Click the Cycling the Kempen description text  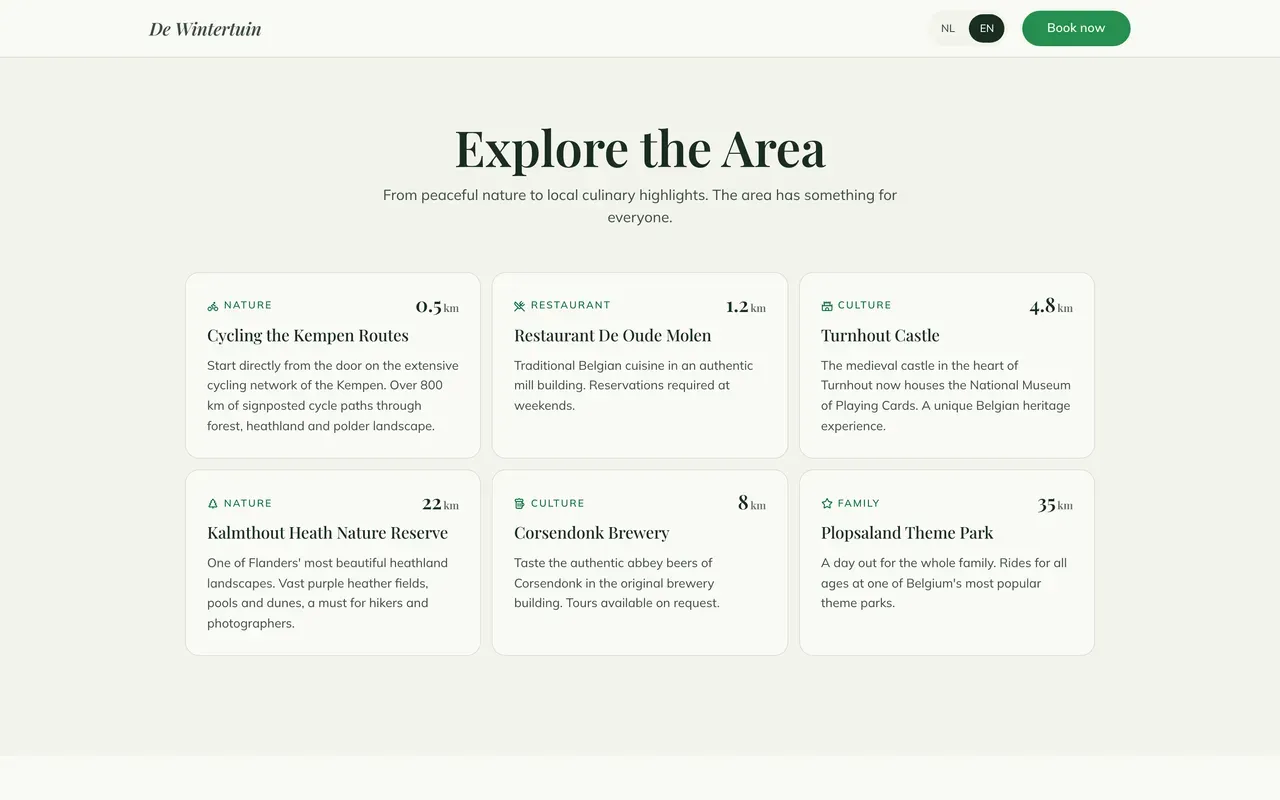tap(333, 396)
